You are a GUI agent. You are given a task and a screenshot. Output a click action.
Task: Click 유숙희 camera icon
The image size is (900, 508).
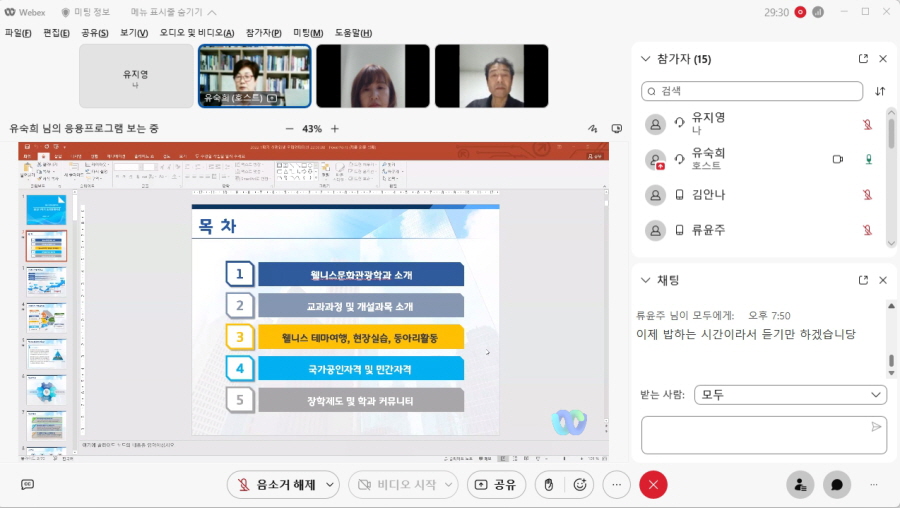click(x=837, y=160)
